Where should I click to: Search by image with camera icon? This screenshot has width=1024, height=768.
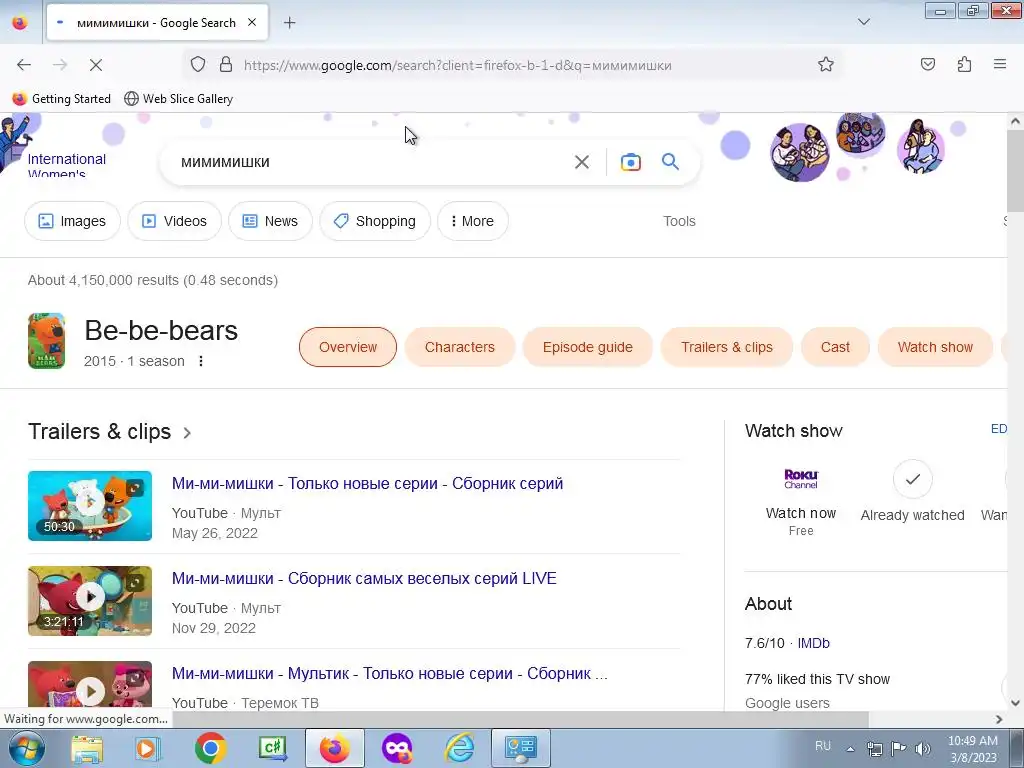(x=630, y=162)
